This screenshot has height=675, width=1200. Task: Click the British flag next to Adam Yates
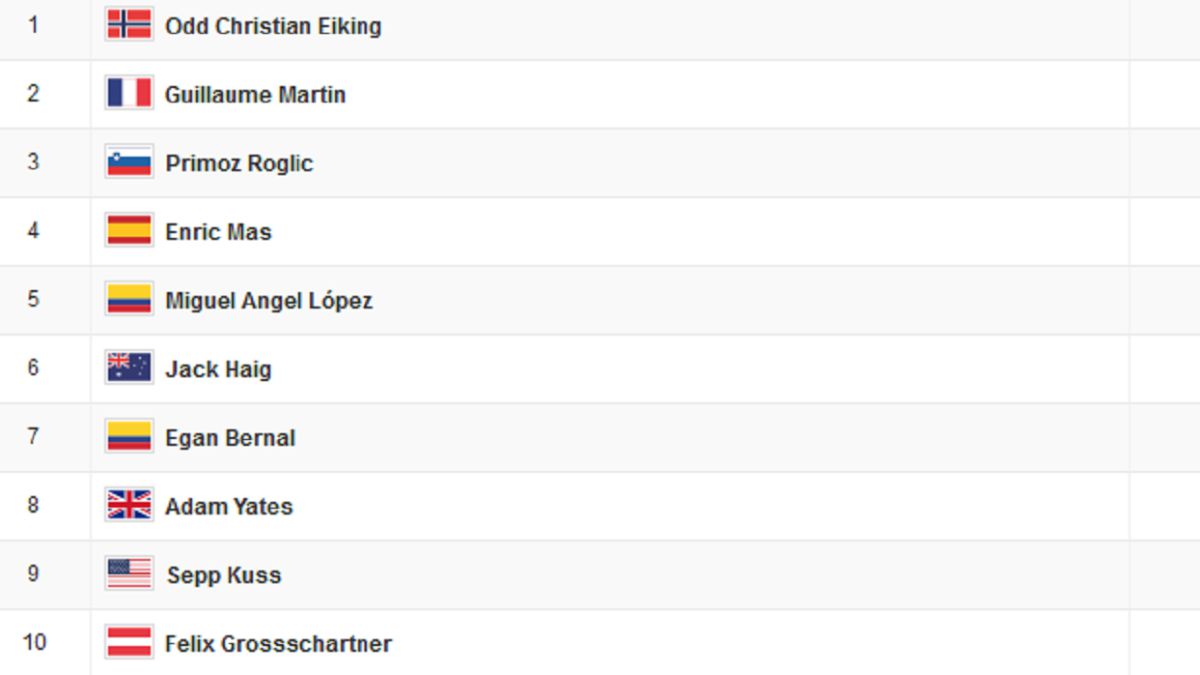coord(129,505)
